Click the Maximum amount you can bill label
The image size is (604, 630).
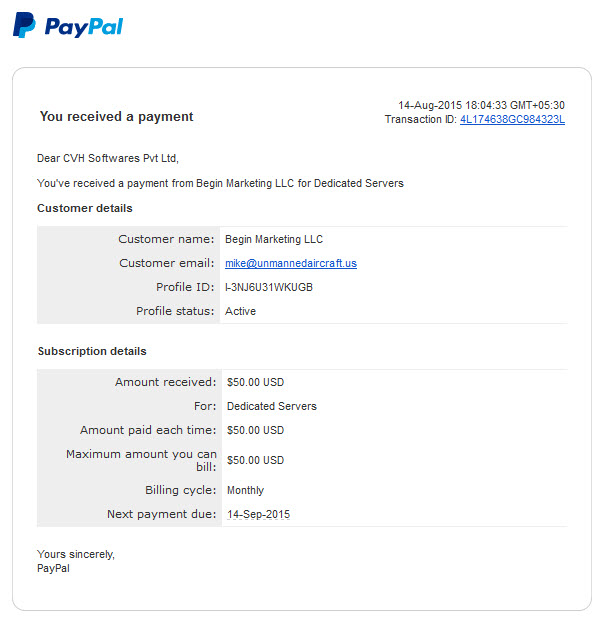[x=141, y=460]
